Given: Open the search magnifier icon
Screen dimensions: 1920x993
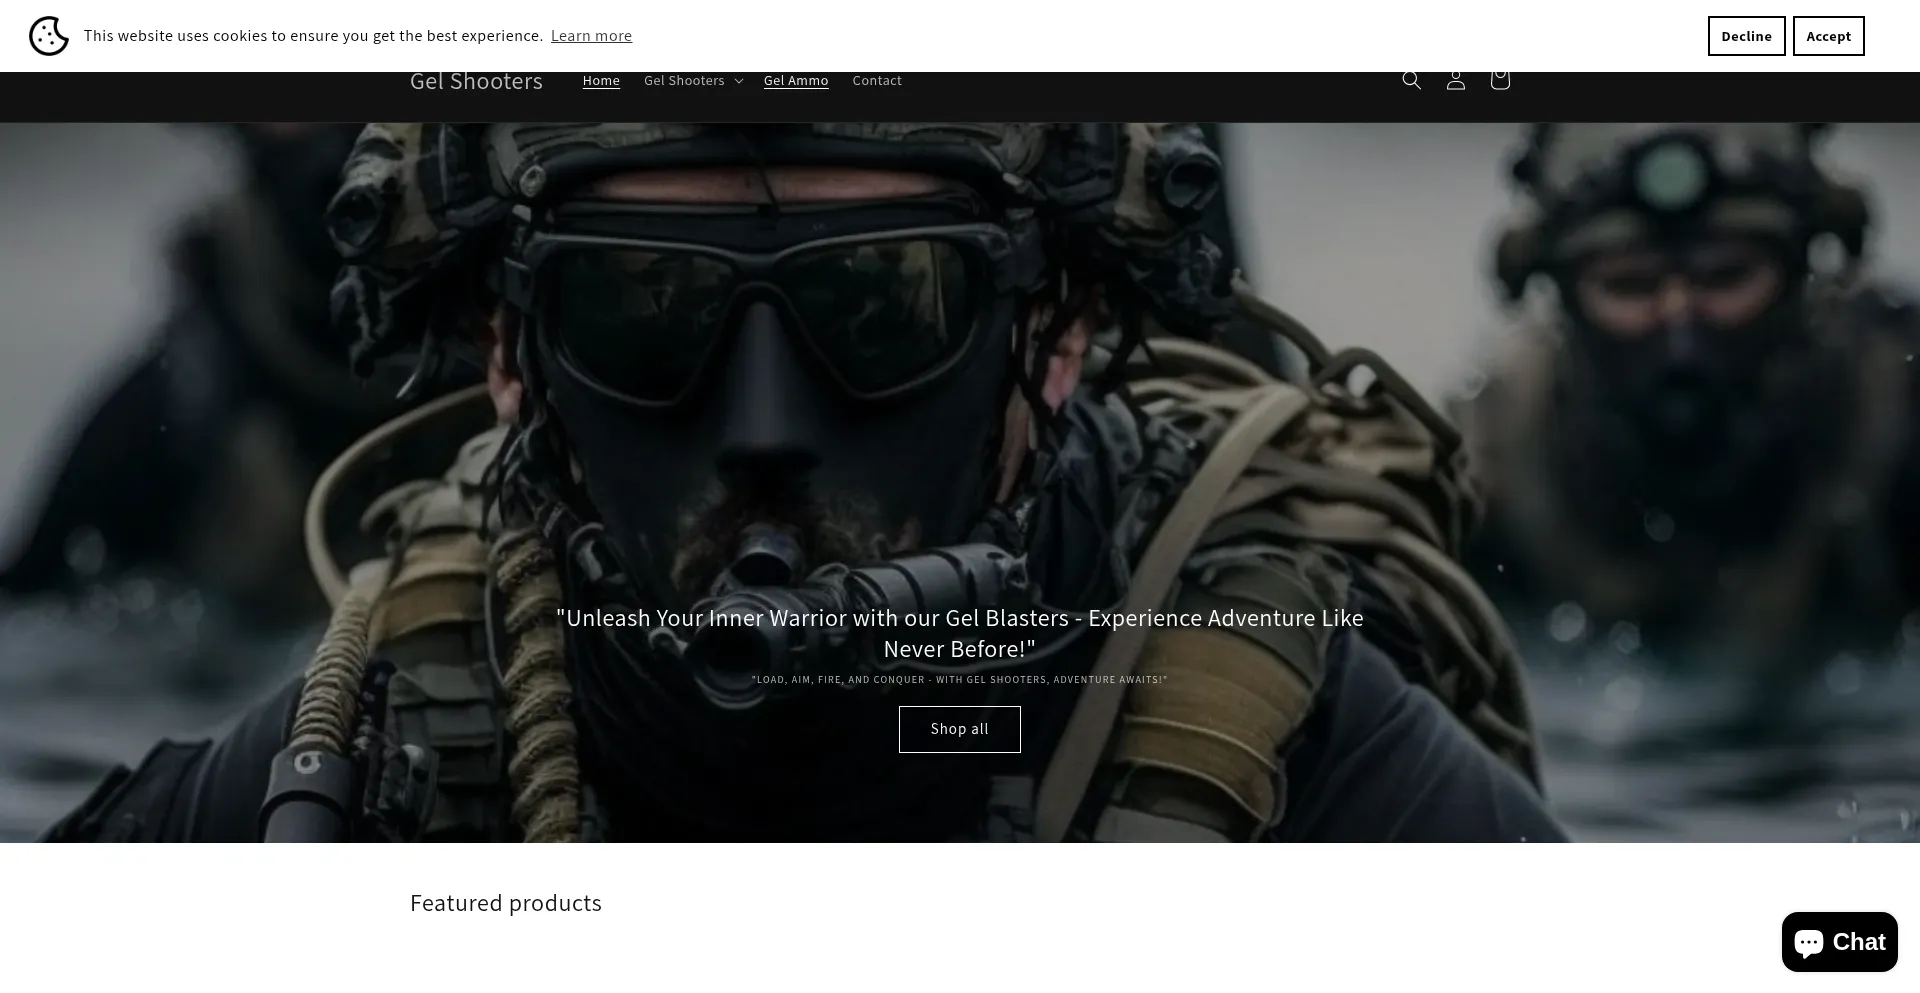Looking at the screenshot, I should 1411,81.
